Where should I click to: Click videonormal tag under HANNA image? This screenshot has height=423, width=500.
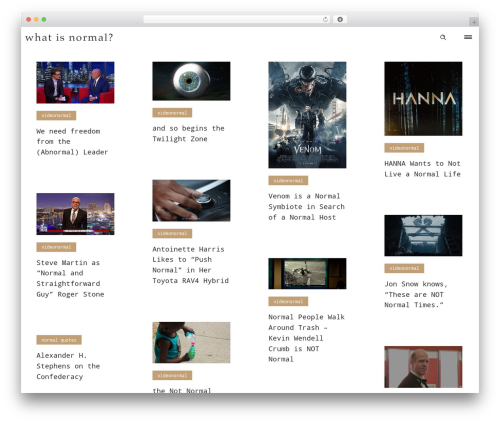click(404, 148)
